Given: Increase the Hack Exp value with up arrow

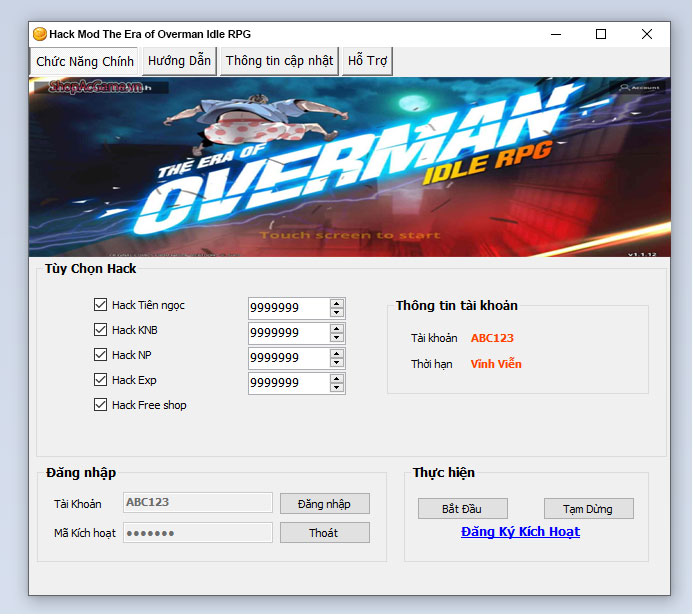Looking at the screenshot, I should (x=337, y=379).
